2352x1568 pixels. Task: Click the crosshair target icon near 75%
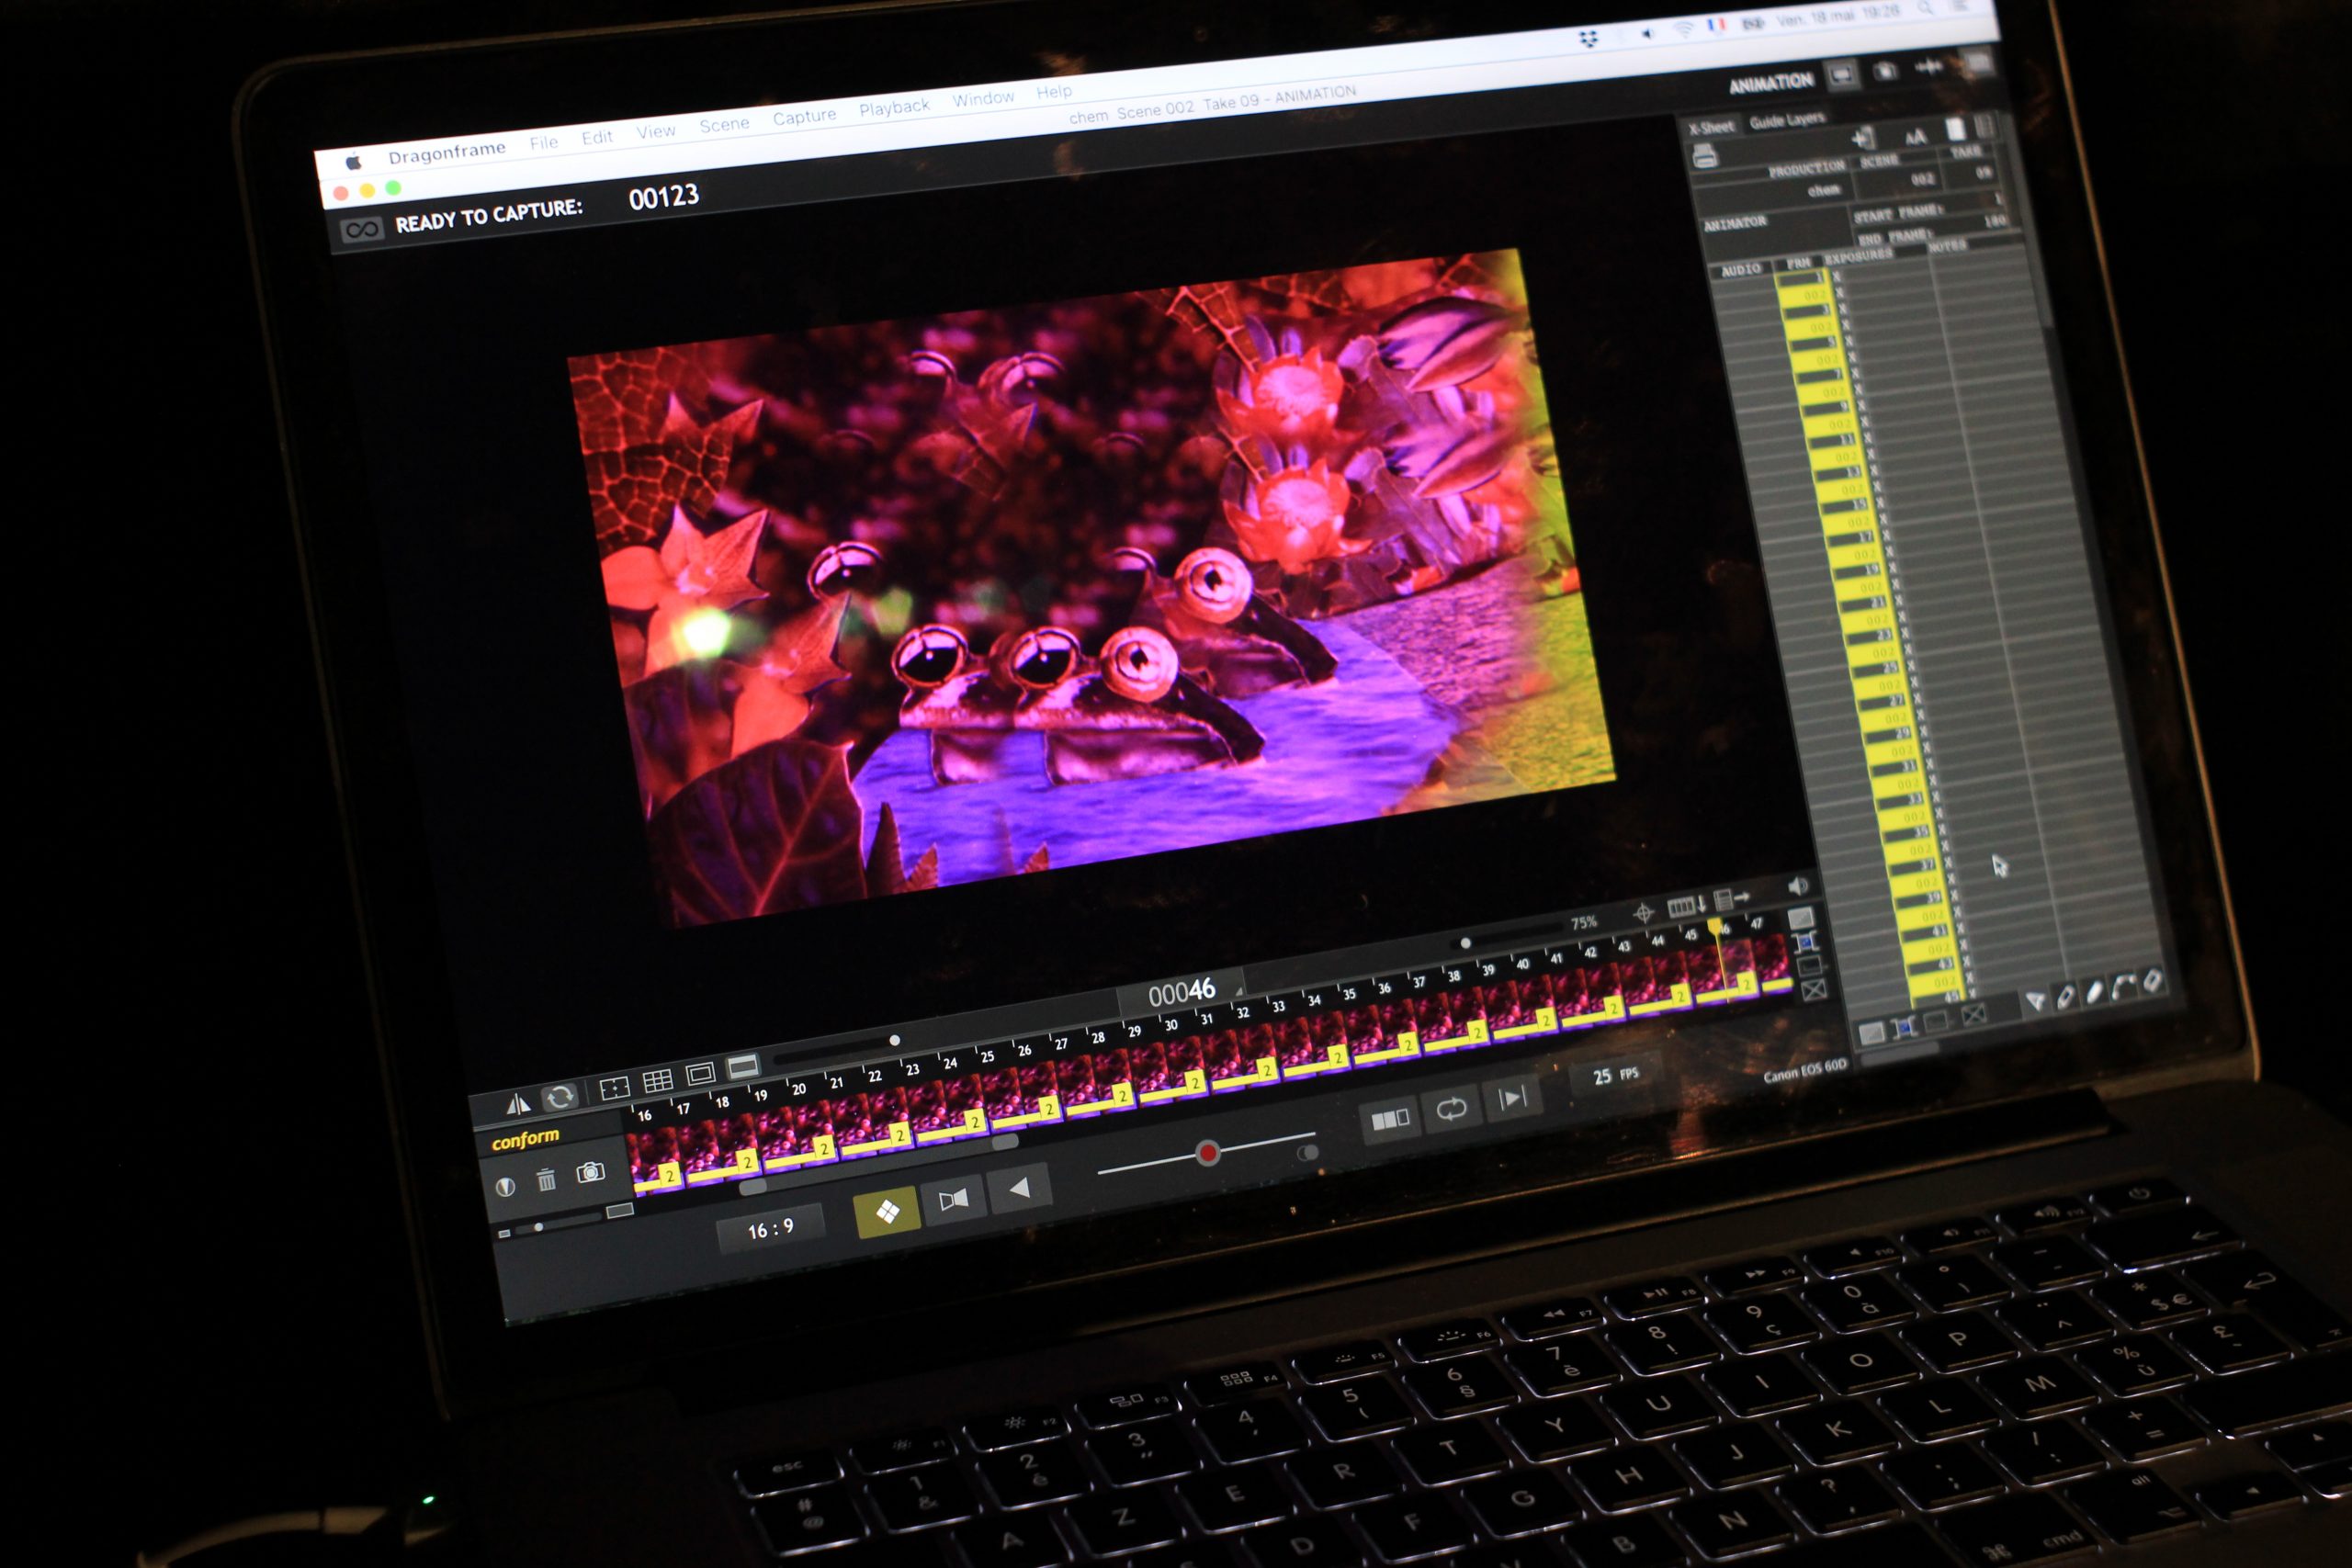(1643, 912)
